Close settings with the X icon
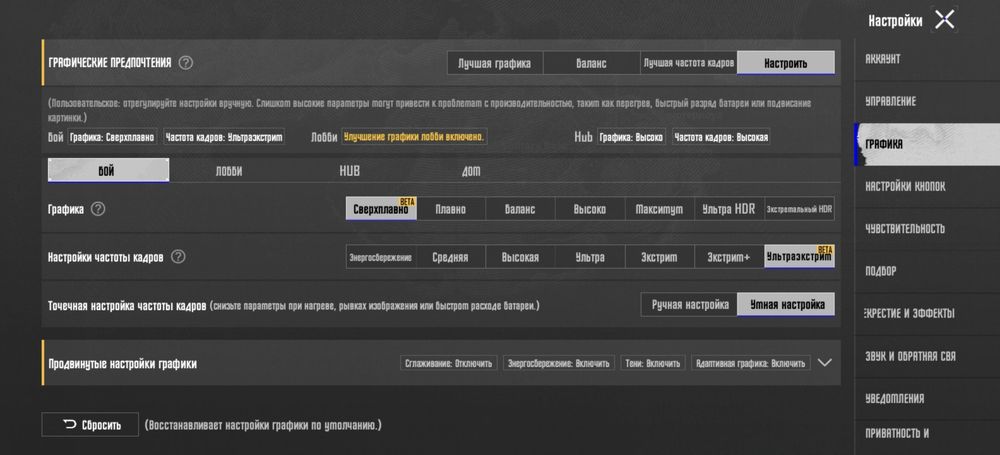Screen dimensions: 1000x455 [945, 20]
